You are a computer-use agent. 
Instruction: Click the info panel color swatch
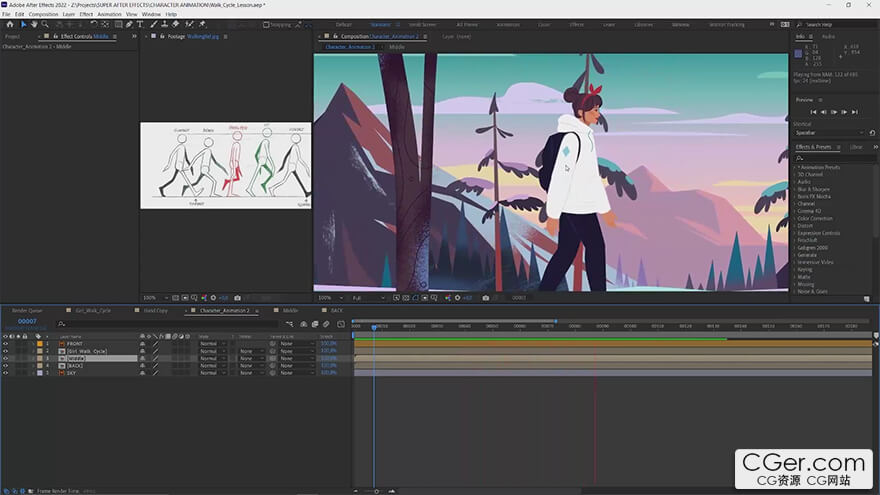(x=798, y=54)
